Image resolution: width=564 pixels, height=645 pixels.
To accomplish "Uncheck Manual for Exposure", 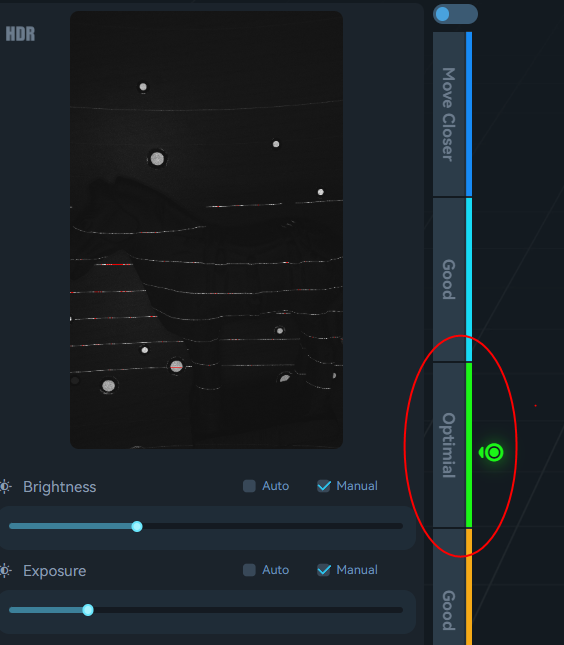I will tap(324, 570).
